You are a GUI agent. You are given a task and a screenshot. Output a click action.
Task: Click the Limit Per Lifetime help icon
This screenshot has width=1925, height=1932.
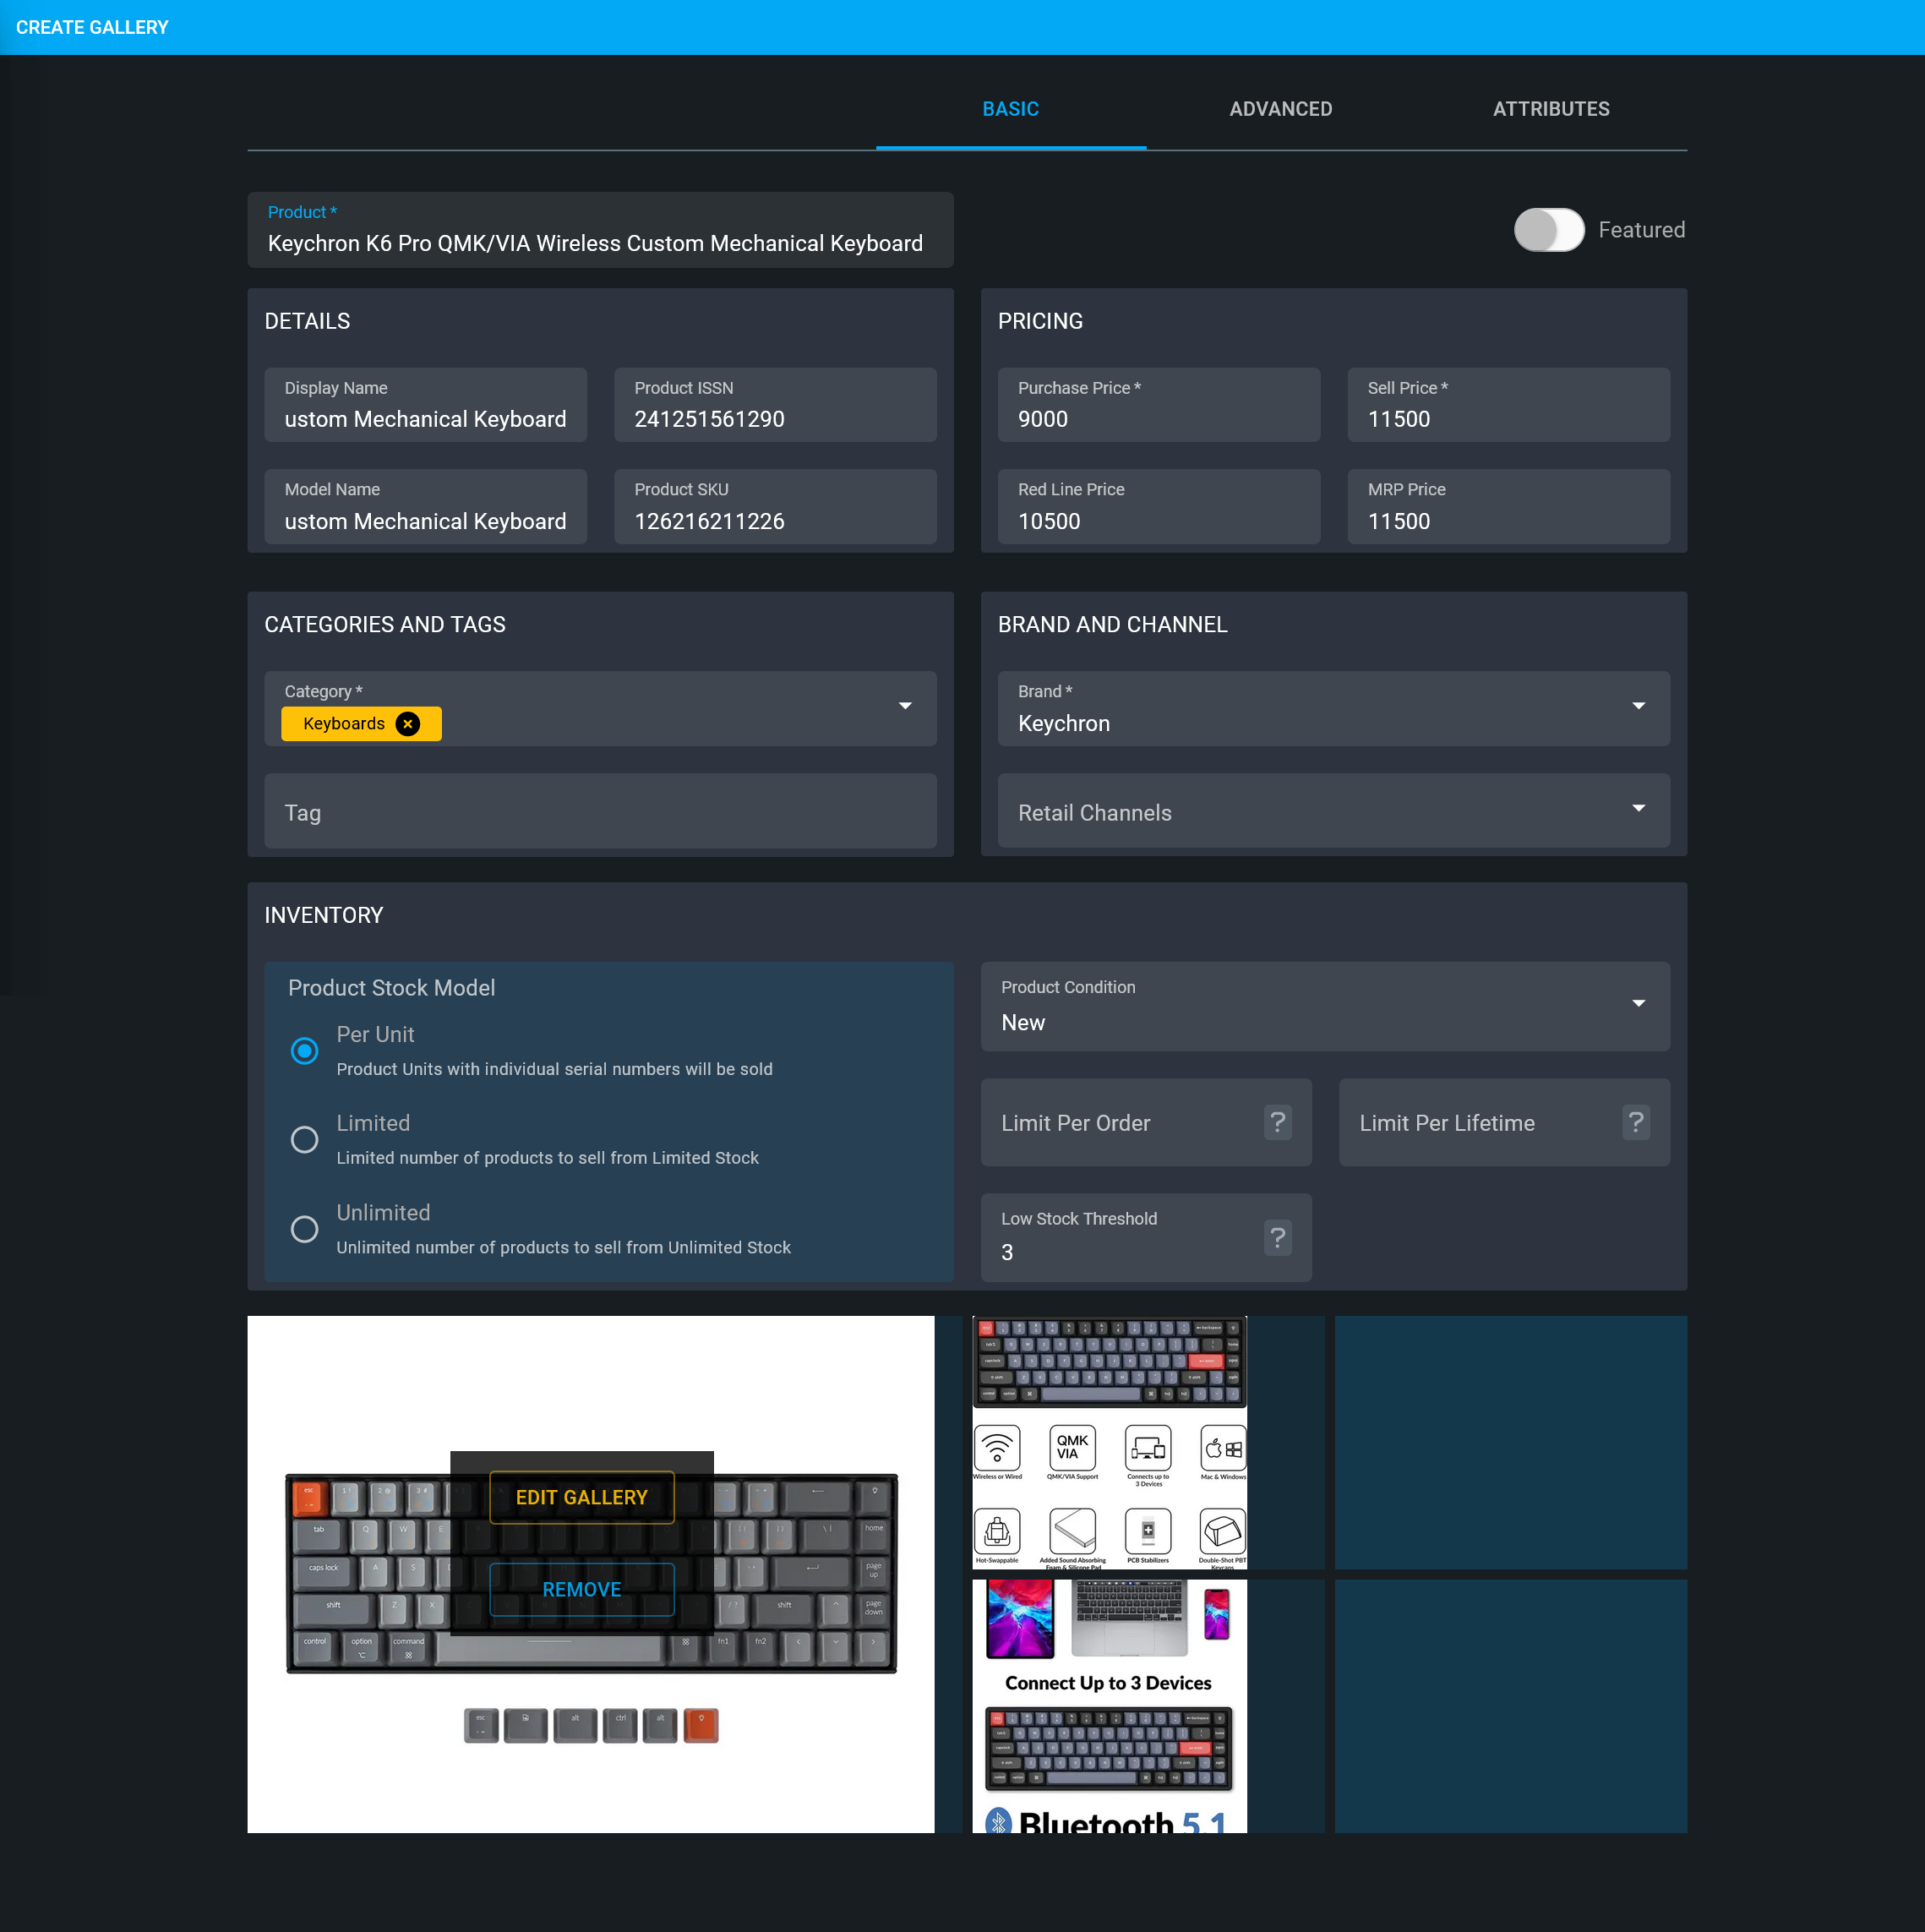click(1636, 1123)
